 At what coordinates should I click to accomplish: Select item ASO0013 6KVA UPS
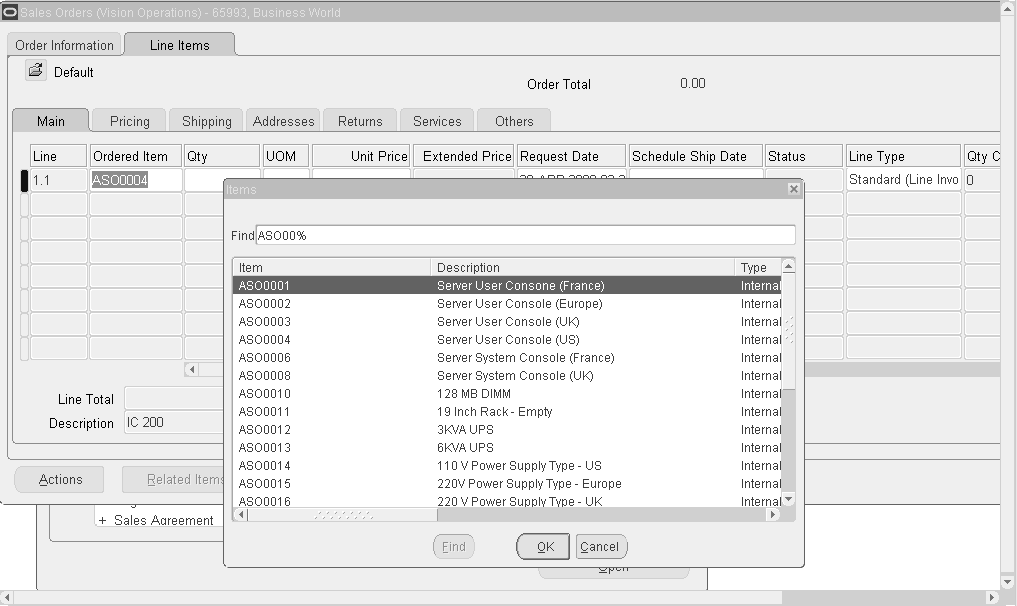pos(507,448)
